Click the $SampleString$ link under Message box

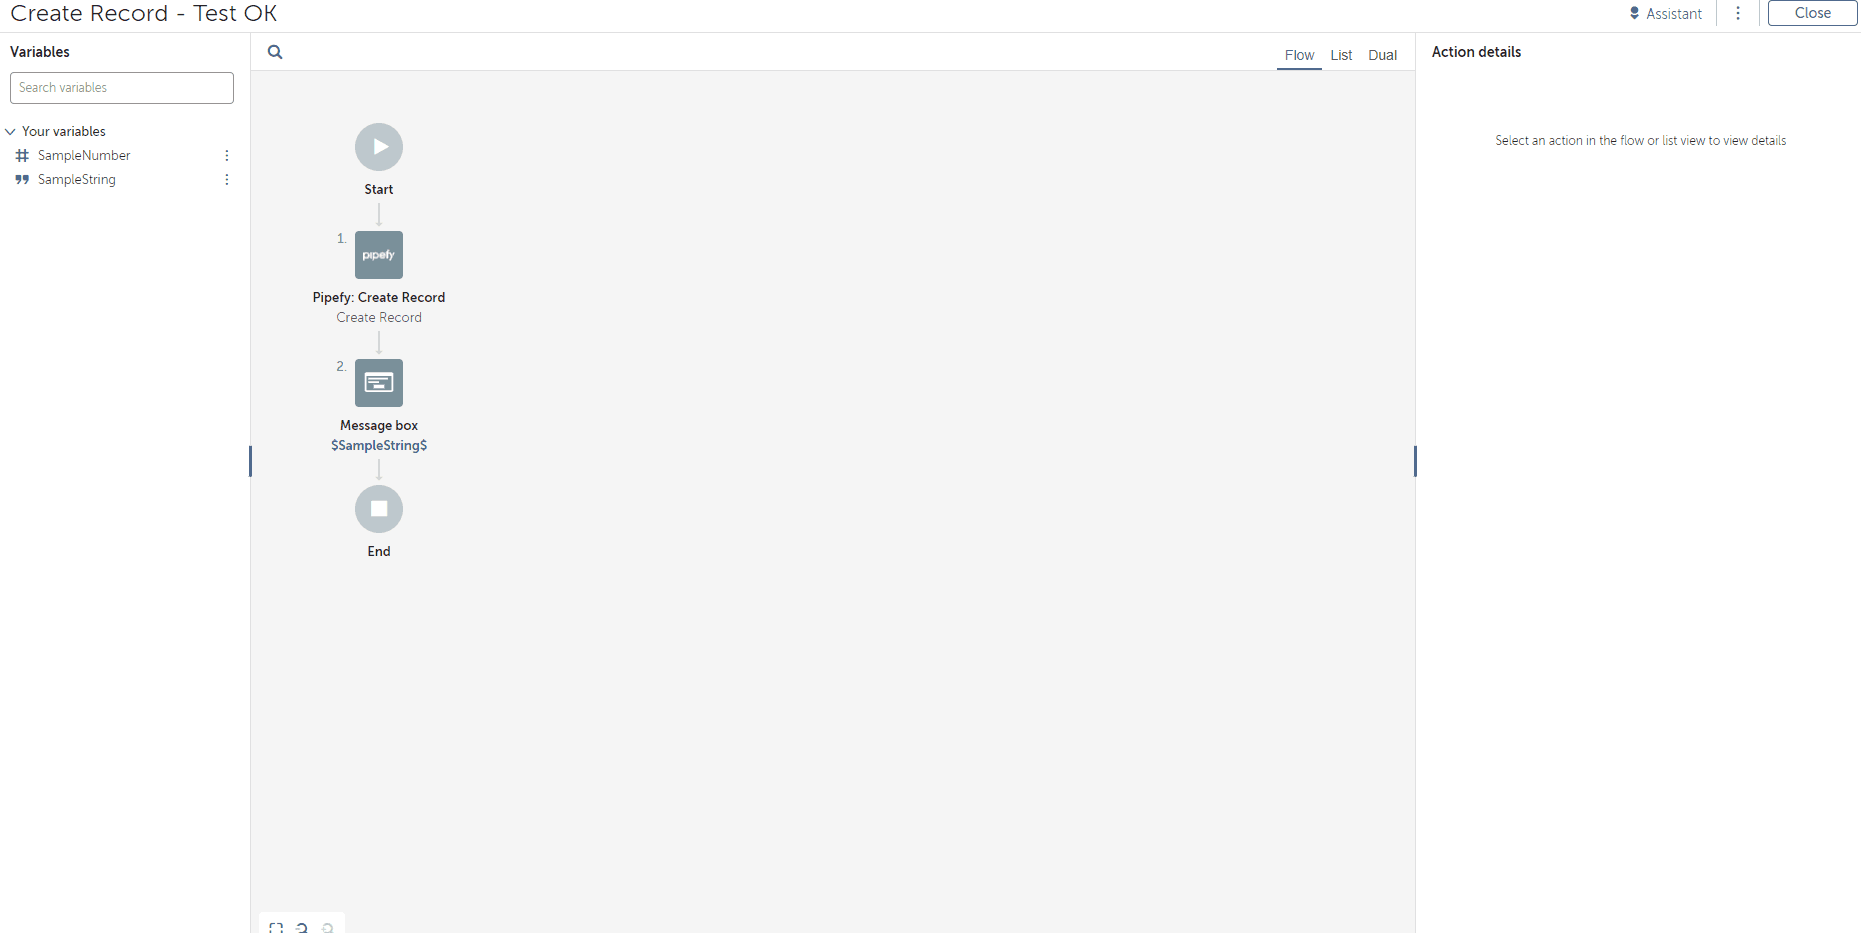pyautogui.click(x=379, y=445)
